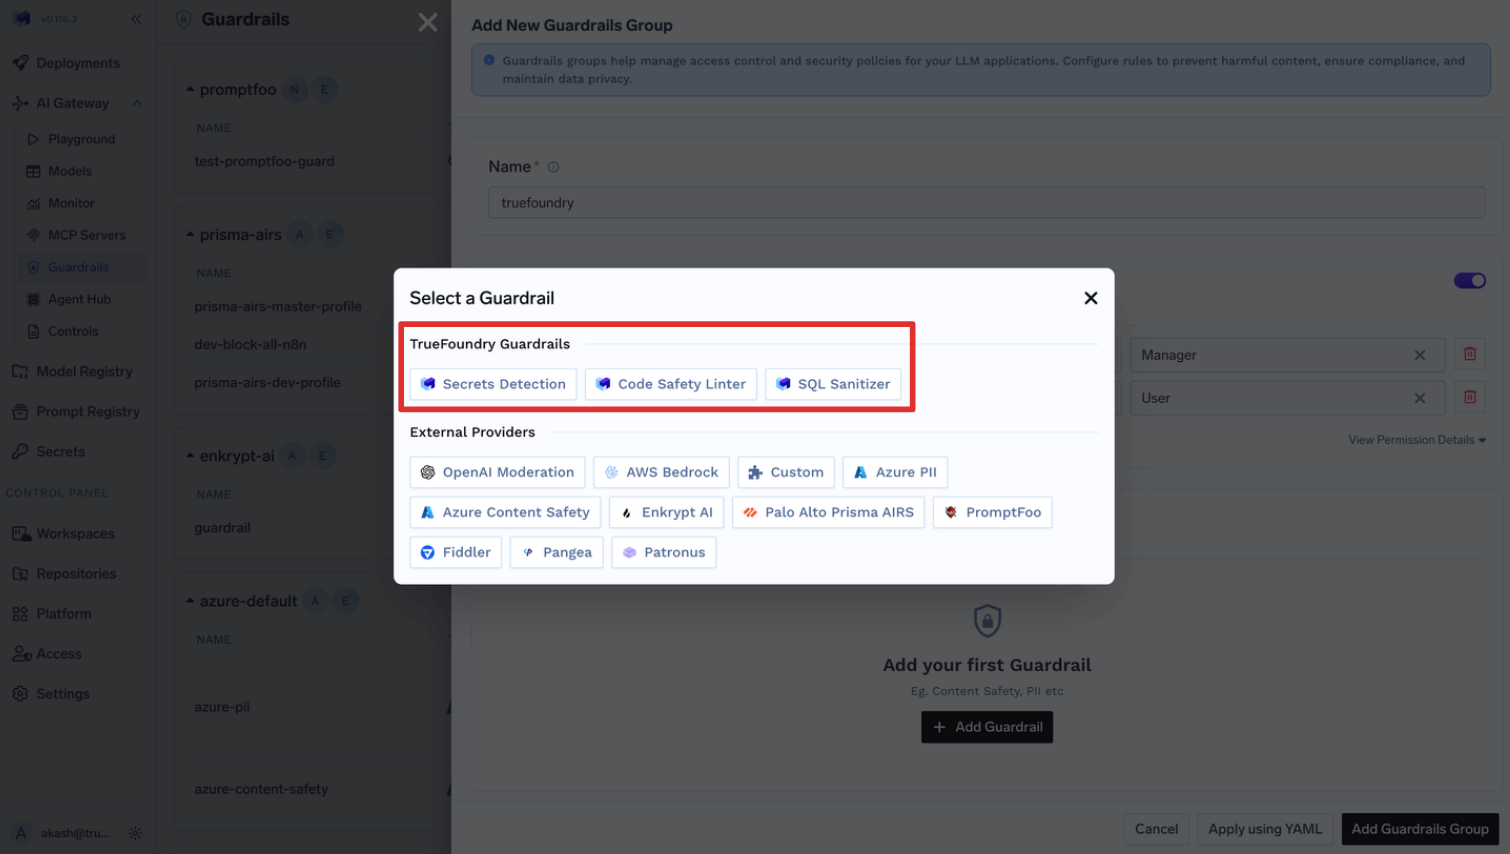Open MCP Servers page
This screenshot has width=1510, height=854.
point(87,235)
